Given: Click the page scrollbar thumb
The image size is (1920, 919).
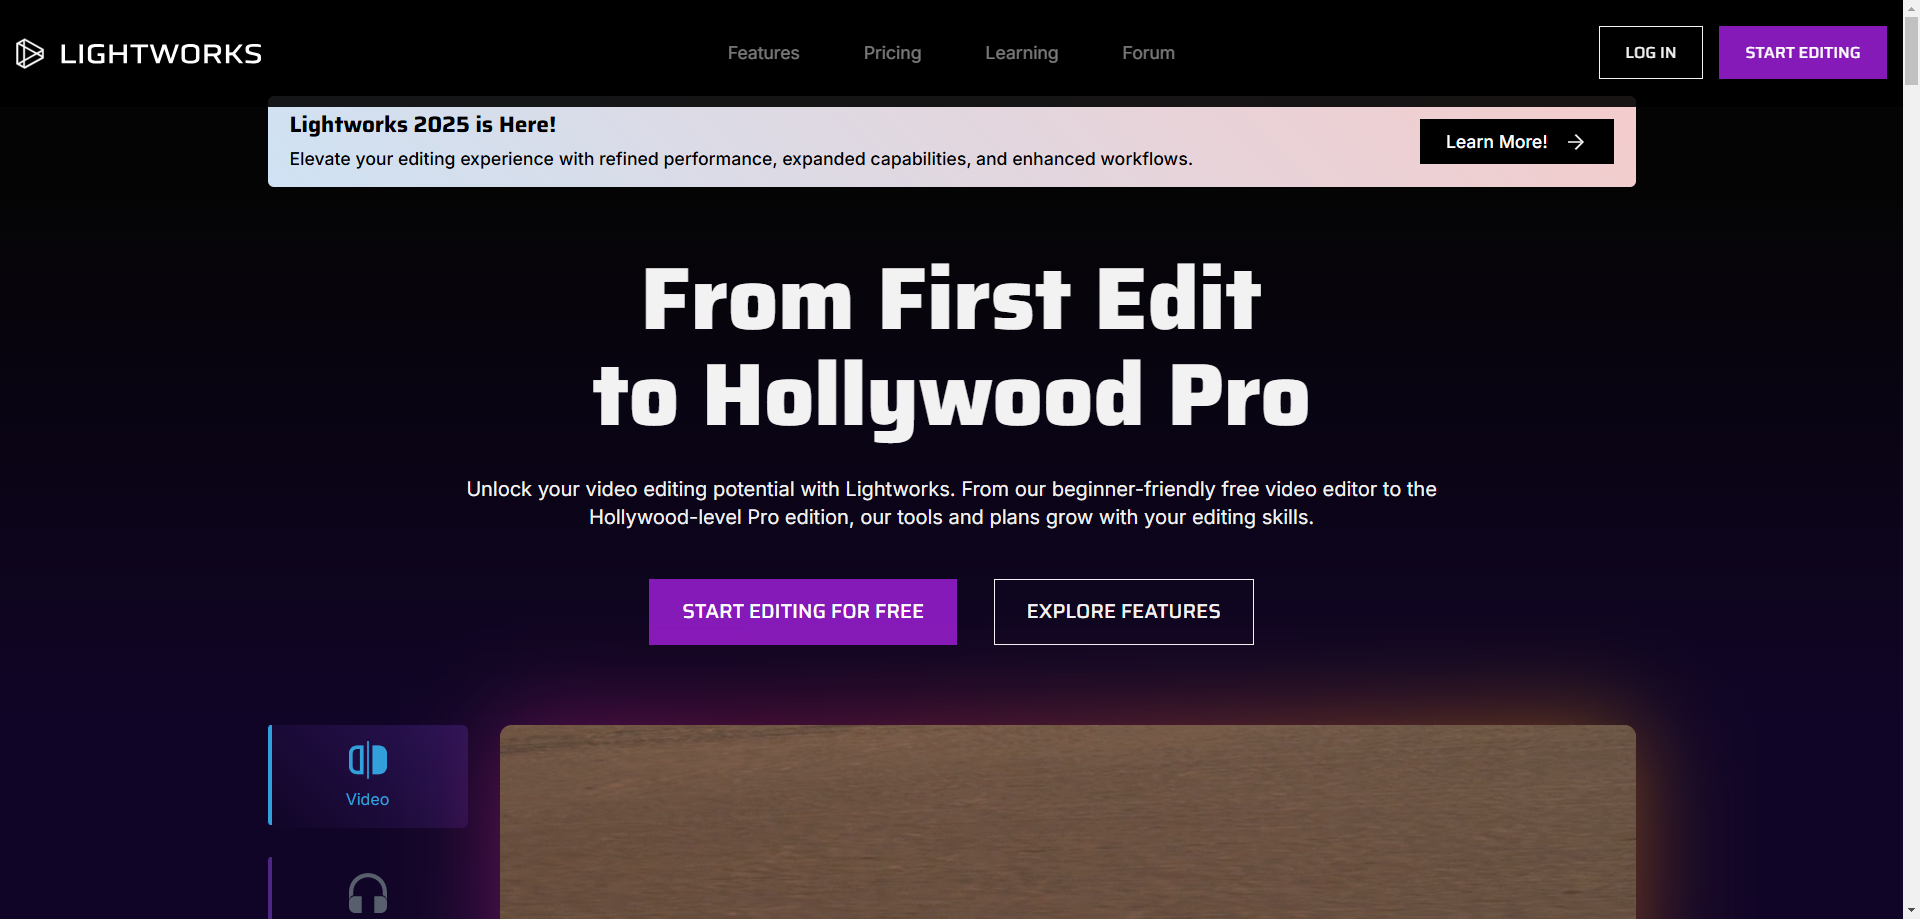Looking at the screenshot, I should tap(1911, 51).
